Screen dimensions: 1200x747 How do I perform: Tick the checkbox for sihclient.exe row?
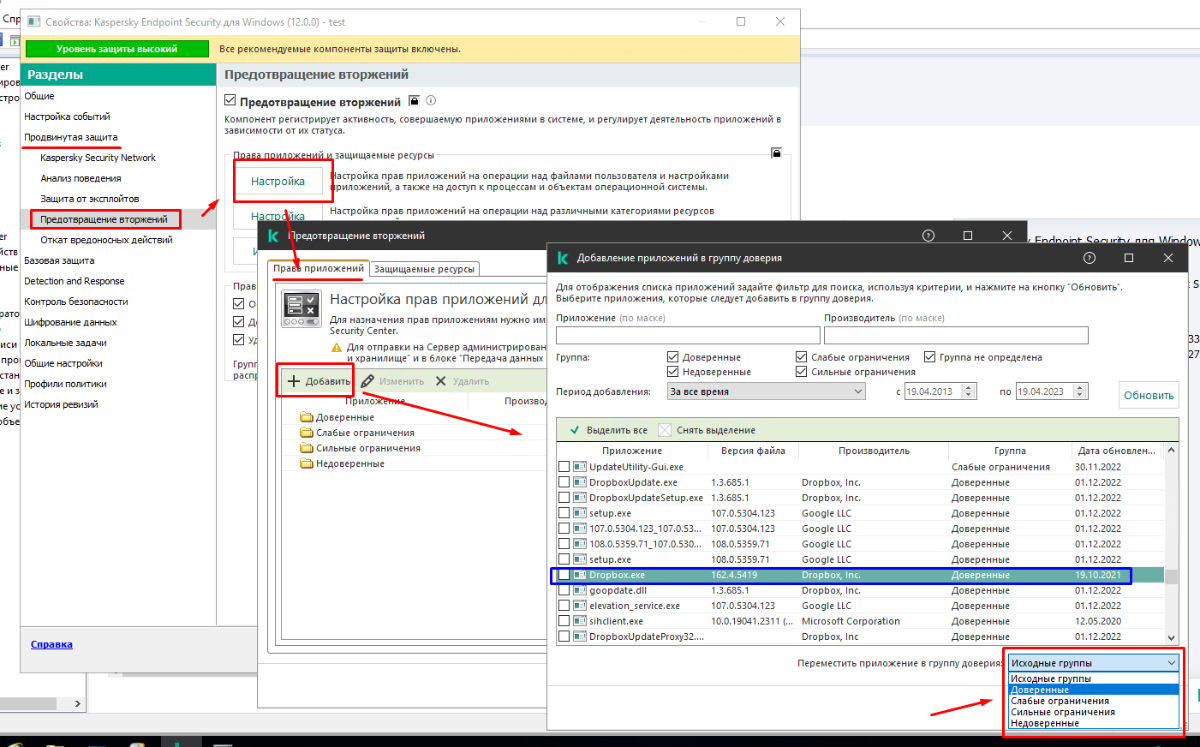565,621
